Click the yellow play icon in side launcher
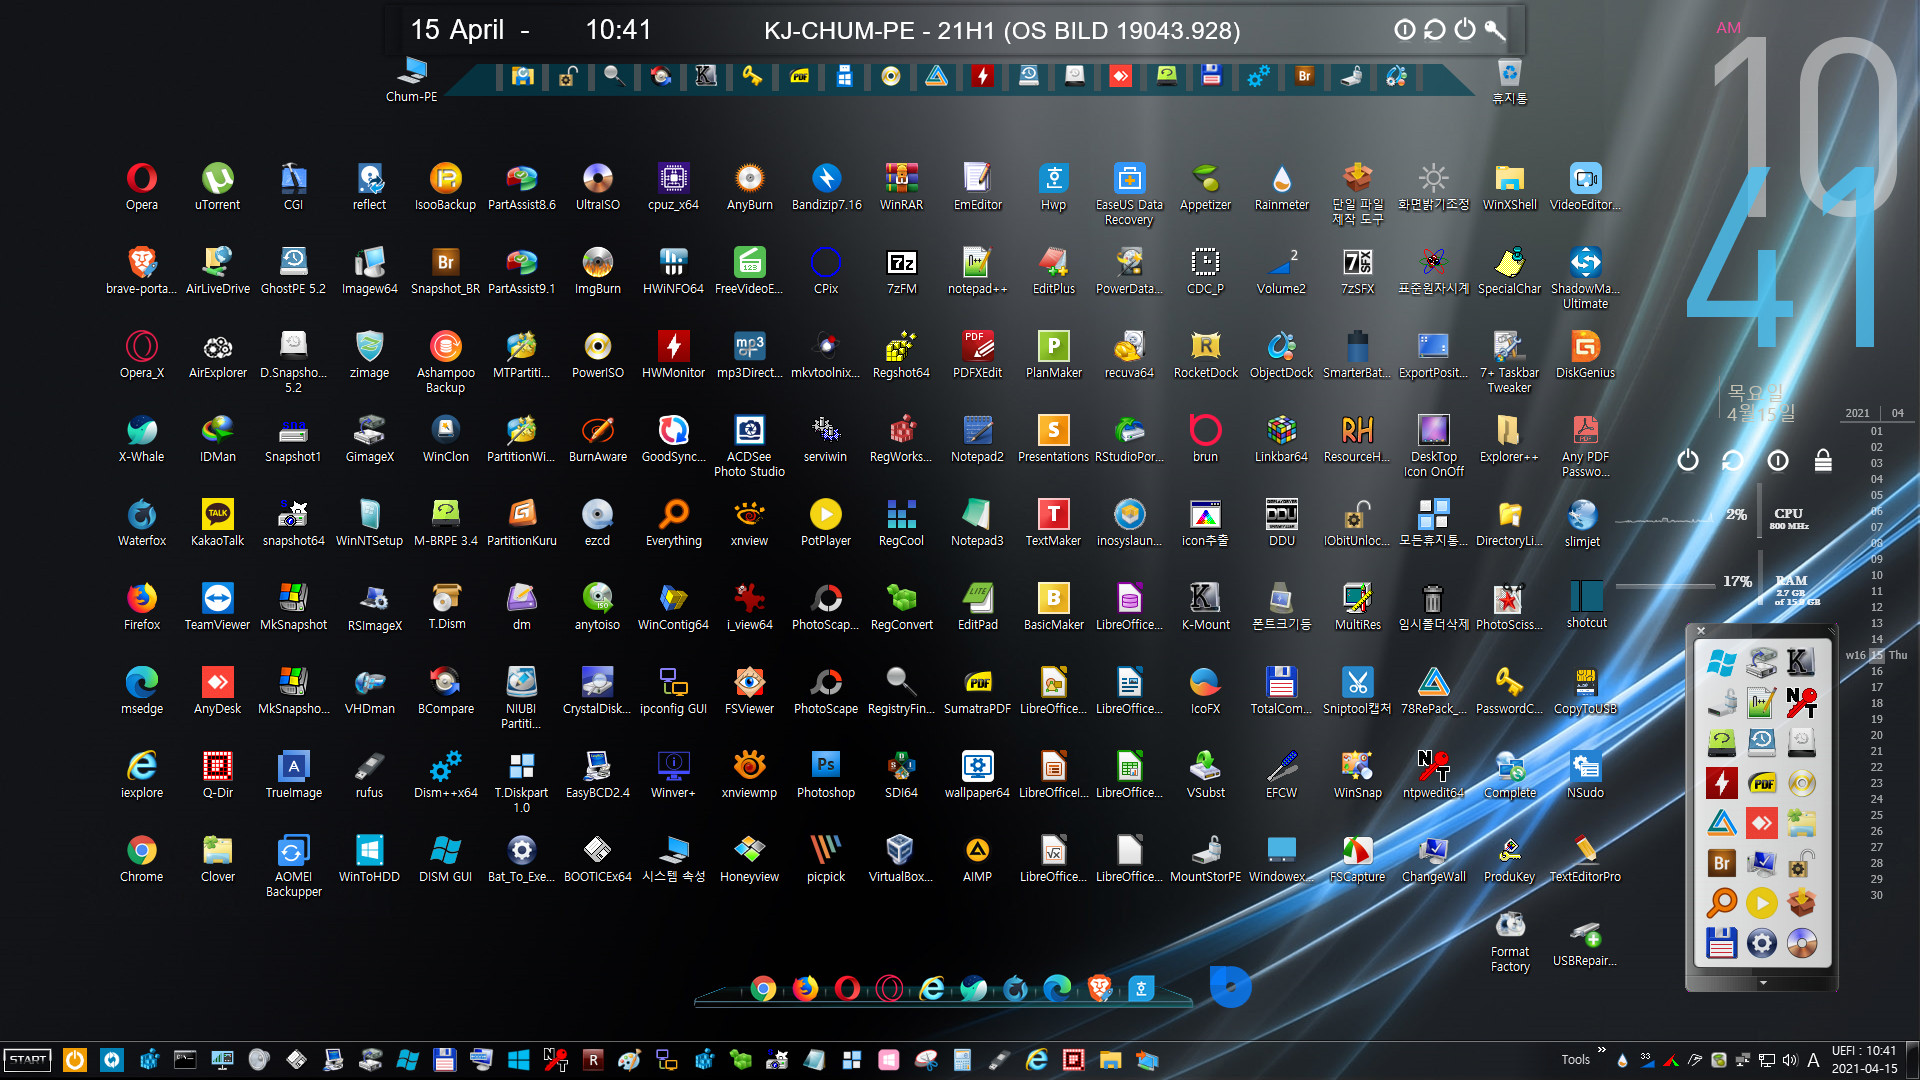 (x=1761, y=903)
